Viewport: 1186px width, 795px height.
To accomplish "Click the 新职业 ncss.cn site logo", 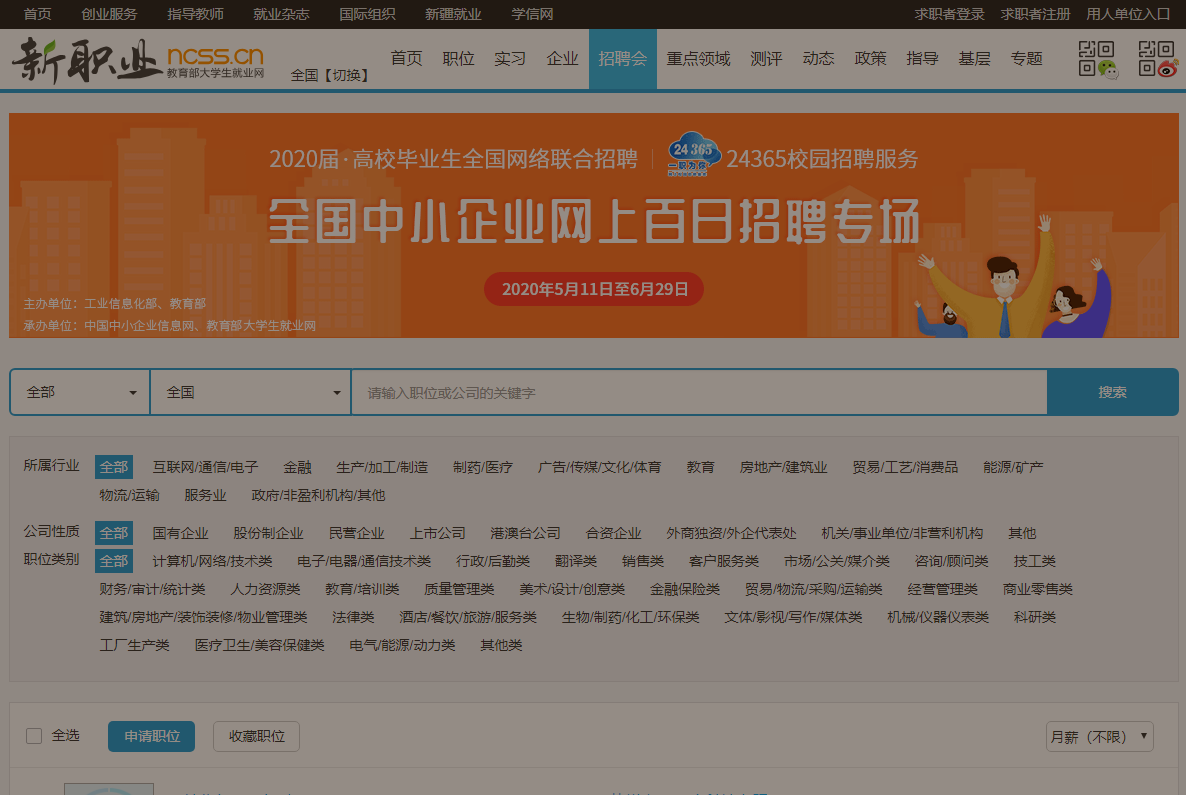I will pos(138,59).
